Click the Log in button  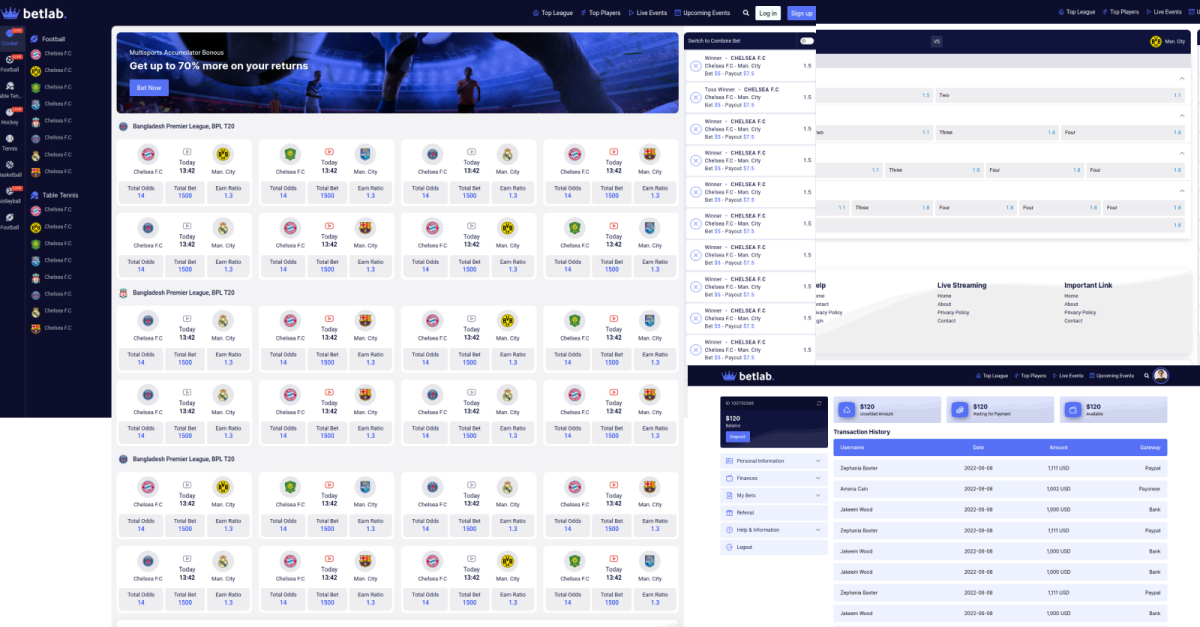[768, 13]
